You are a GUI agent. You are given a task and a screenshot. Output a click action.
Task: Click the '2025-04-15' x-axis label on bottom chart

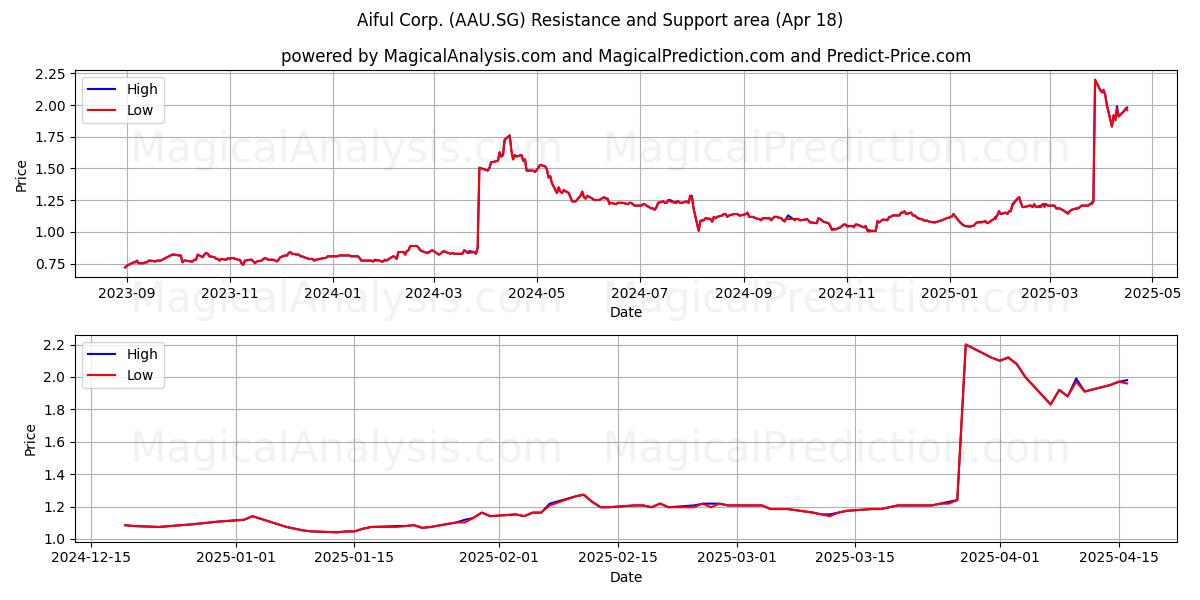[1118, 558]
